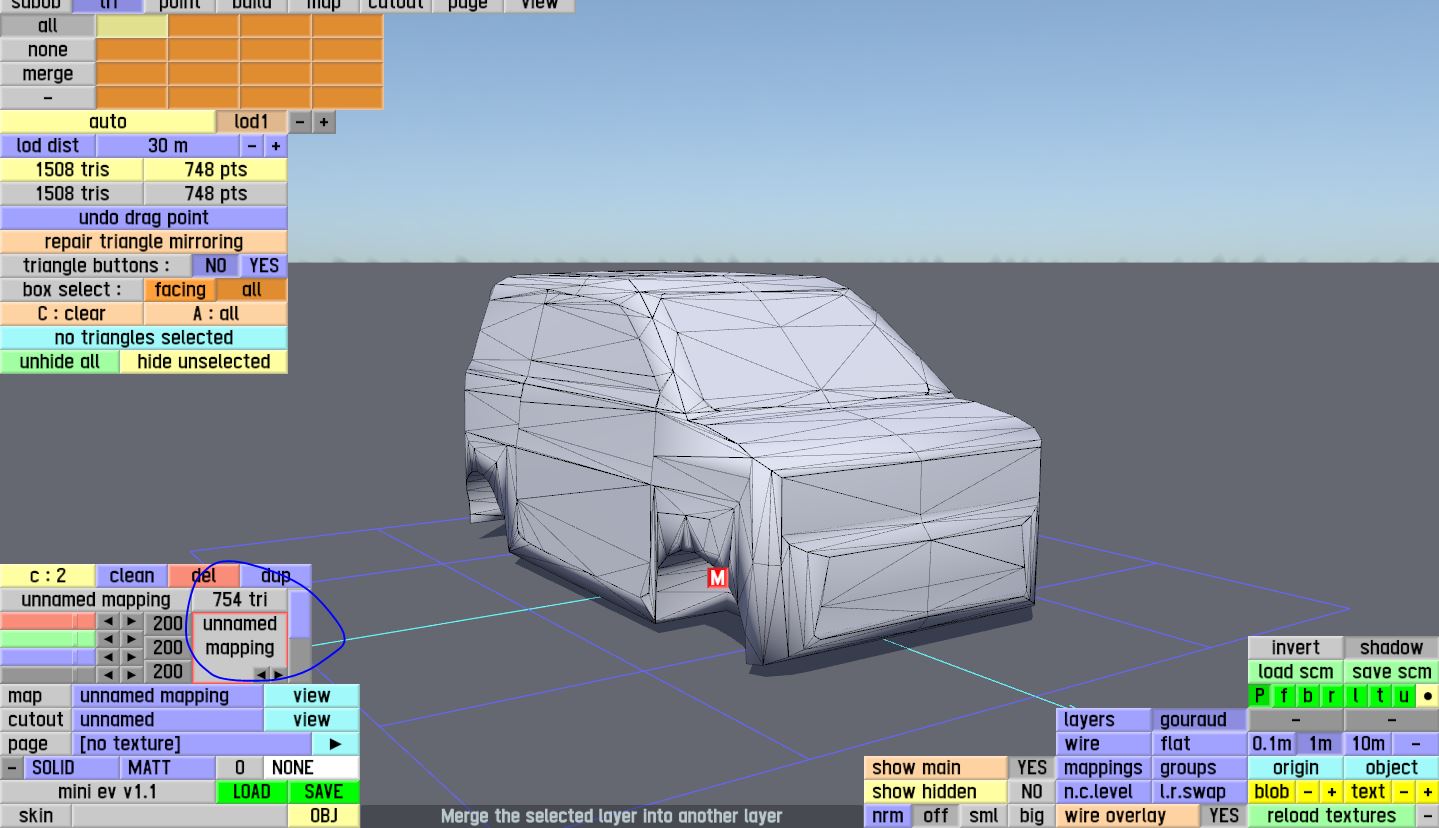Image resolution: width=1439 pixels, height=828 pixels.
Task: Click the yellow dot button beside u
Action: pos(1428,696)
